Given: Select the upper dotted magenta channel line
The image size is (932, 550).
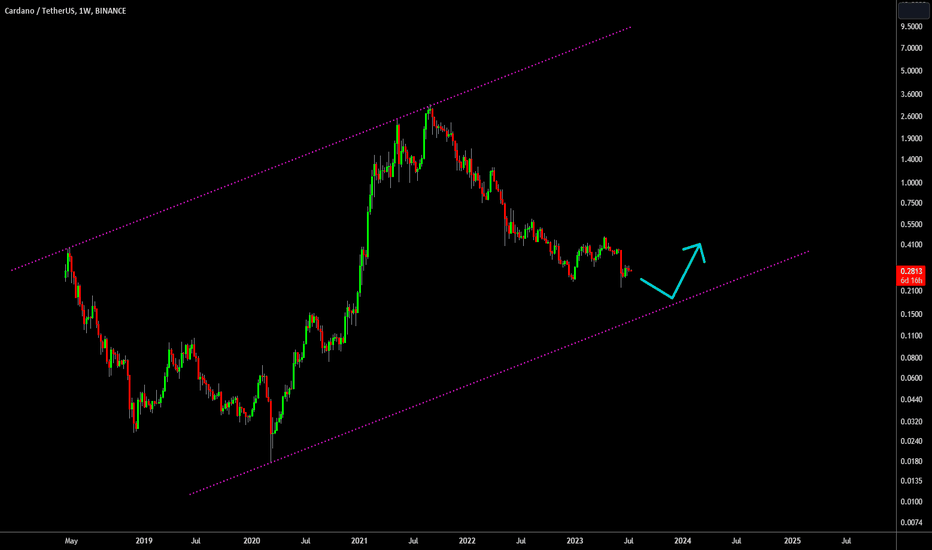Looking at the screenshot, I should [321, 148].
